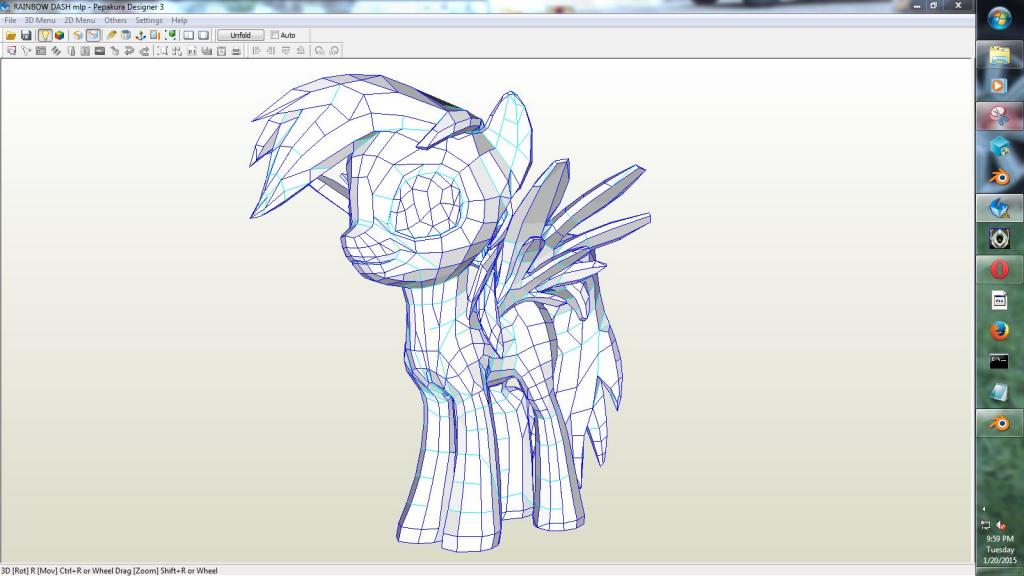Enable the Auto checkbox
The image size is (1024, 576).
[274, 35]
